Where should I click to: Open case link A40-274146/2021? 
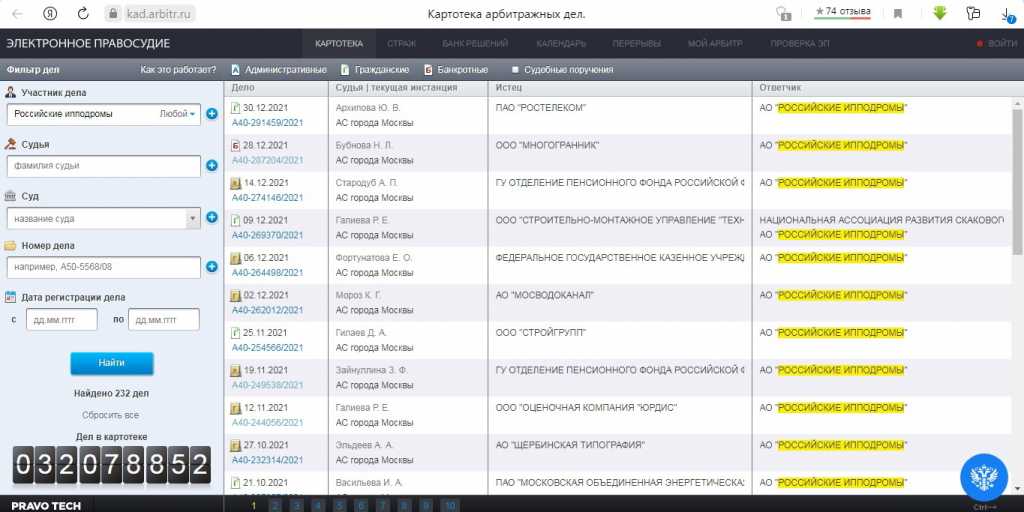[x=267, y=197]
